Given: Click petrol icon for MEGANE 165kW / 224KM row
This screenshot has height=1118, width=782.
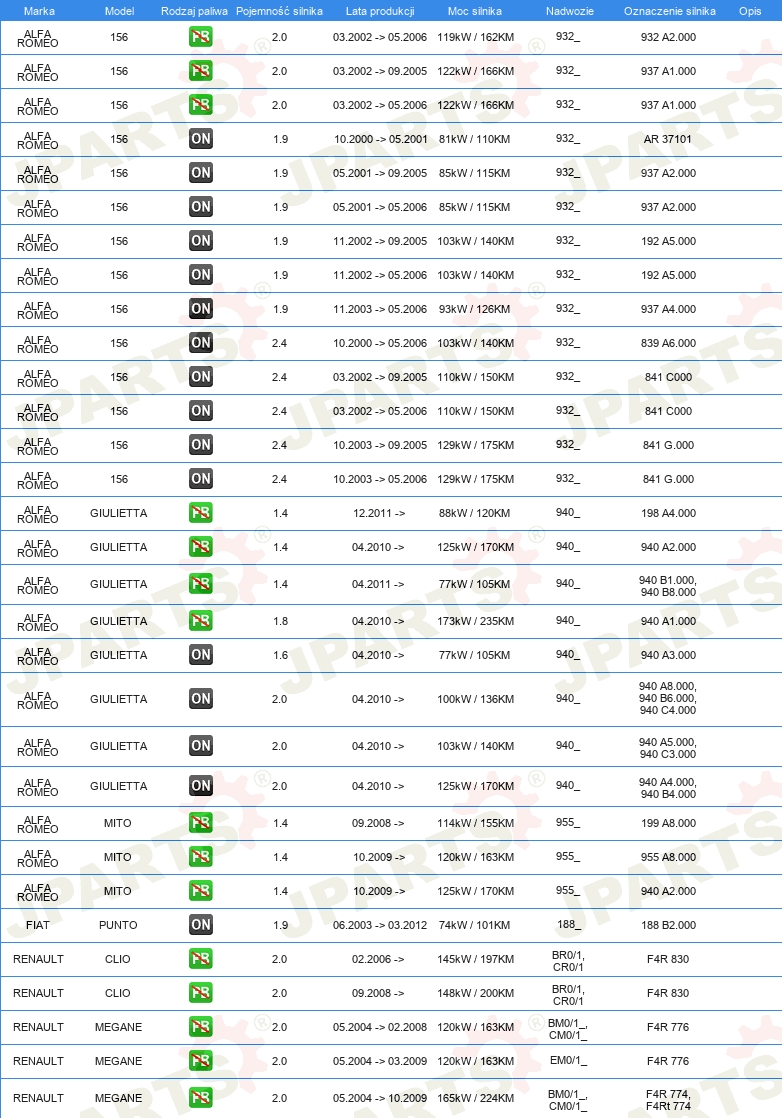Looking at the screenshot, I should (x=201, y=1098).
